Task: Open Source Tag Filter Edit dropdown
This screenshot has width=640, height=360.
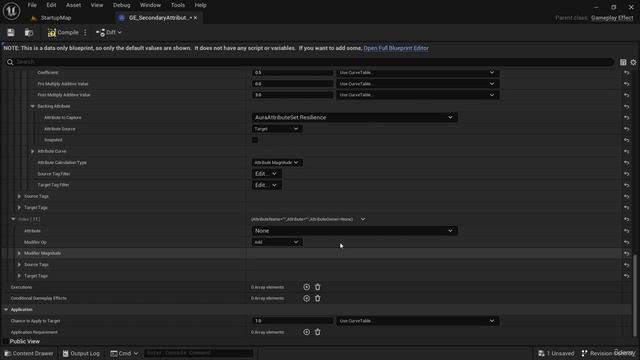Action: [266, 174]
